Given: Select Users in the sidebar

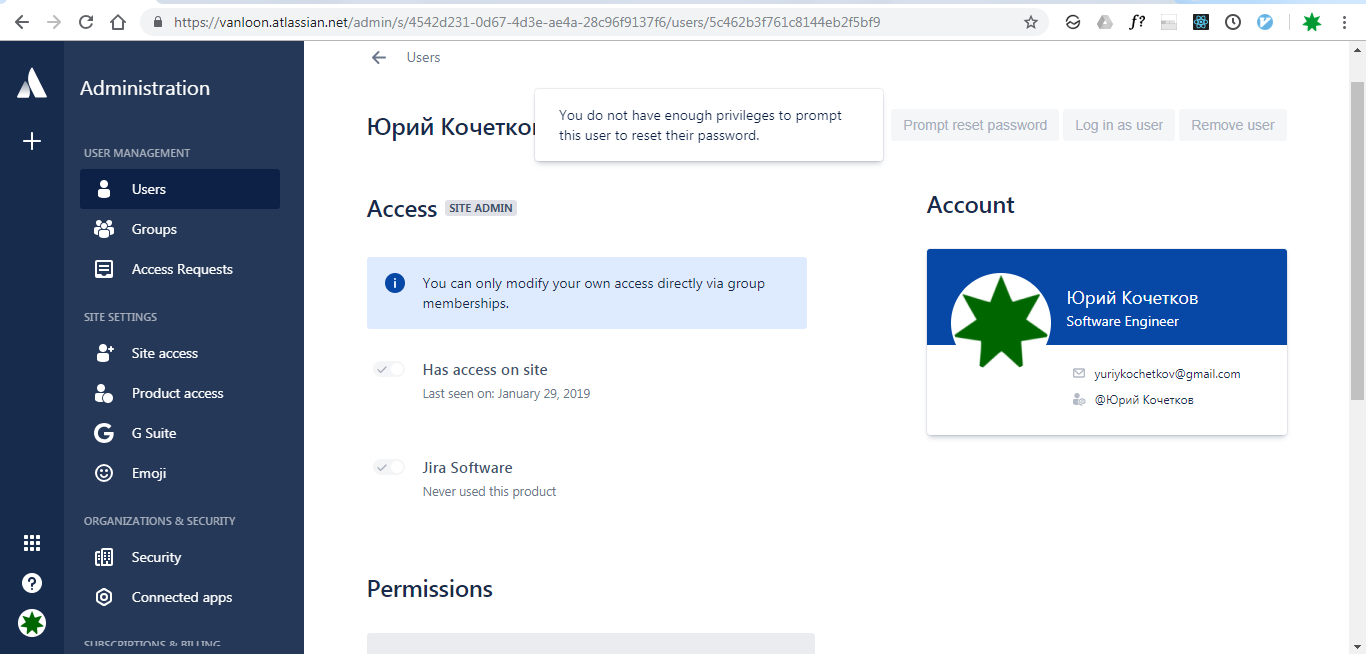Looking at the screenshot, I should coord(148,189).
